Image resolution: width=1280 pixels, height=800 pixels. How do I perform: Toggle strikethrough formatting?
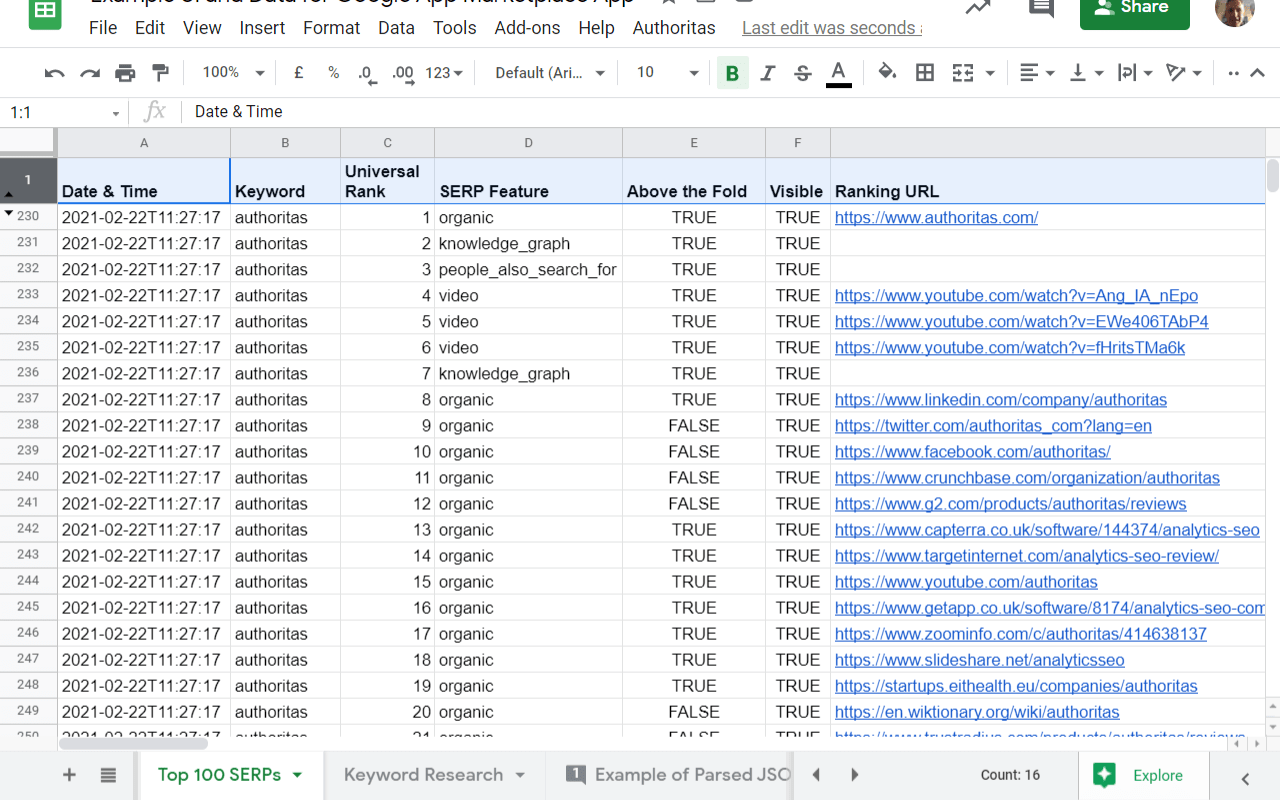[802, 73]
